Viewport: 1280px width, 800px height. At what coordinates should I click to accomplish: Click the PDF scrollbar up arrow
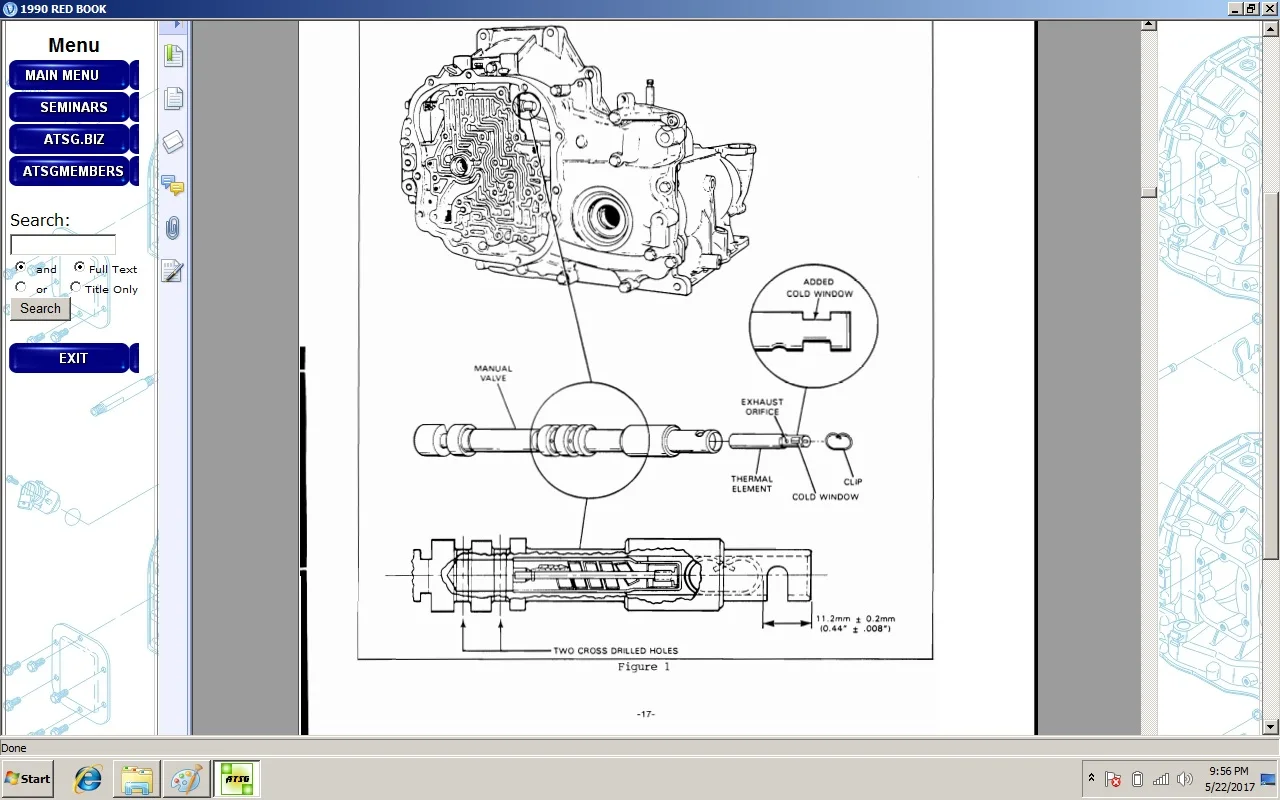pos(1149,27)
